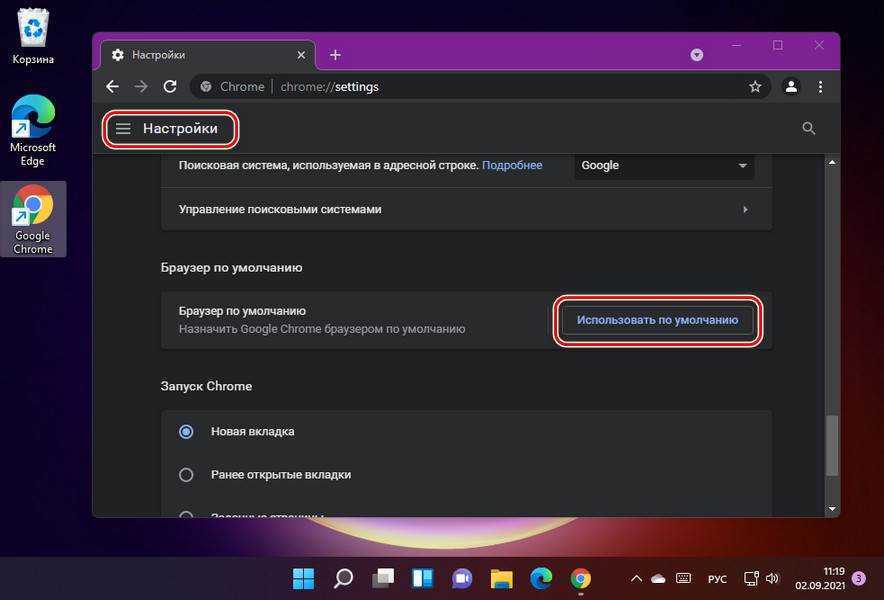Image resolution: width=884 pixels, height=600 pixels.
Task: Bookmark this page with the star icon
Action: coord(755,87)
